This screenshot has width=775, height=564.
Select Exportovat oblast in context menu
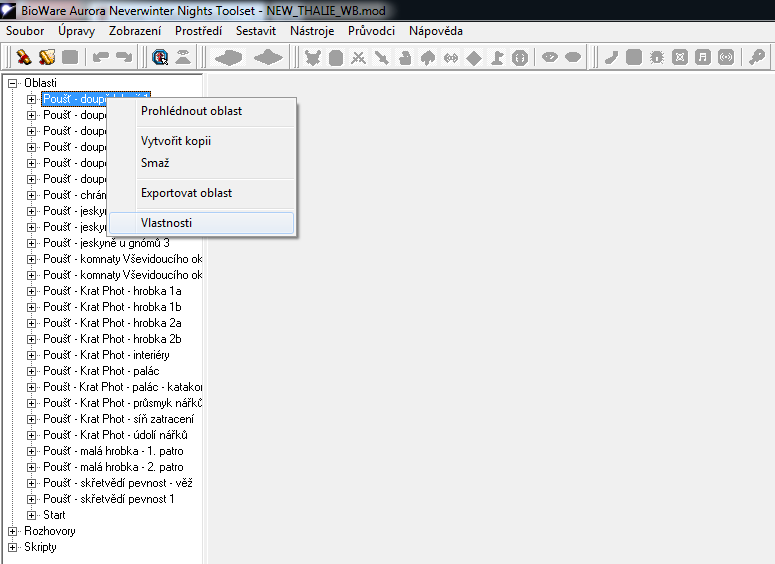coord(186,193)
